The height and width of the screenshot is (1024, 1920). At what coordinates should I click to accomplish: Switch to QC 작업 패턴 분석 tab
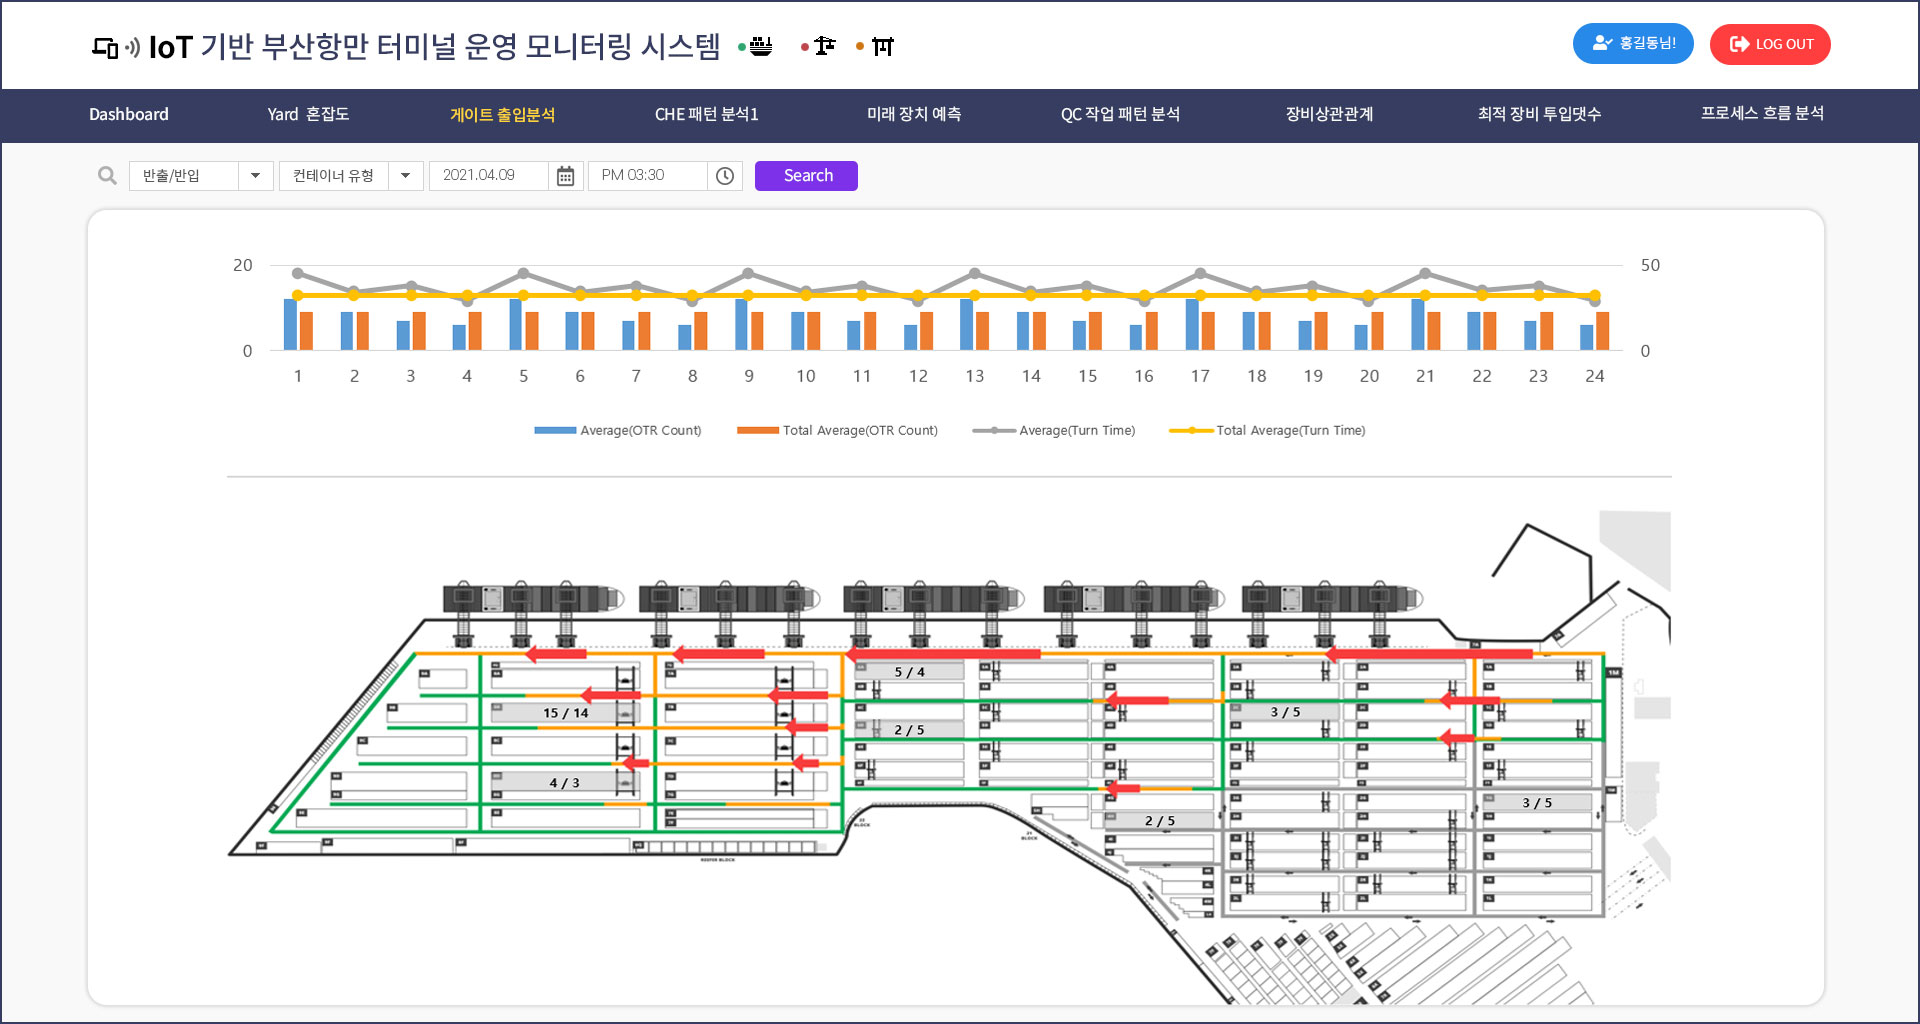(1120, 115)
